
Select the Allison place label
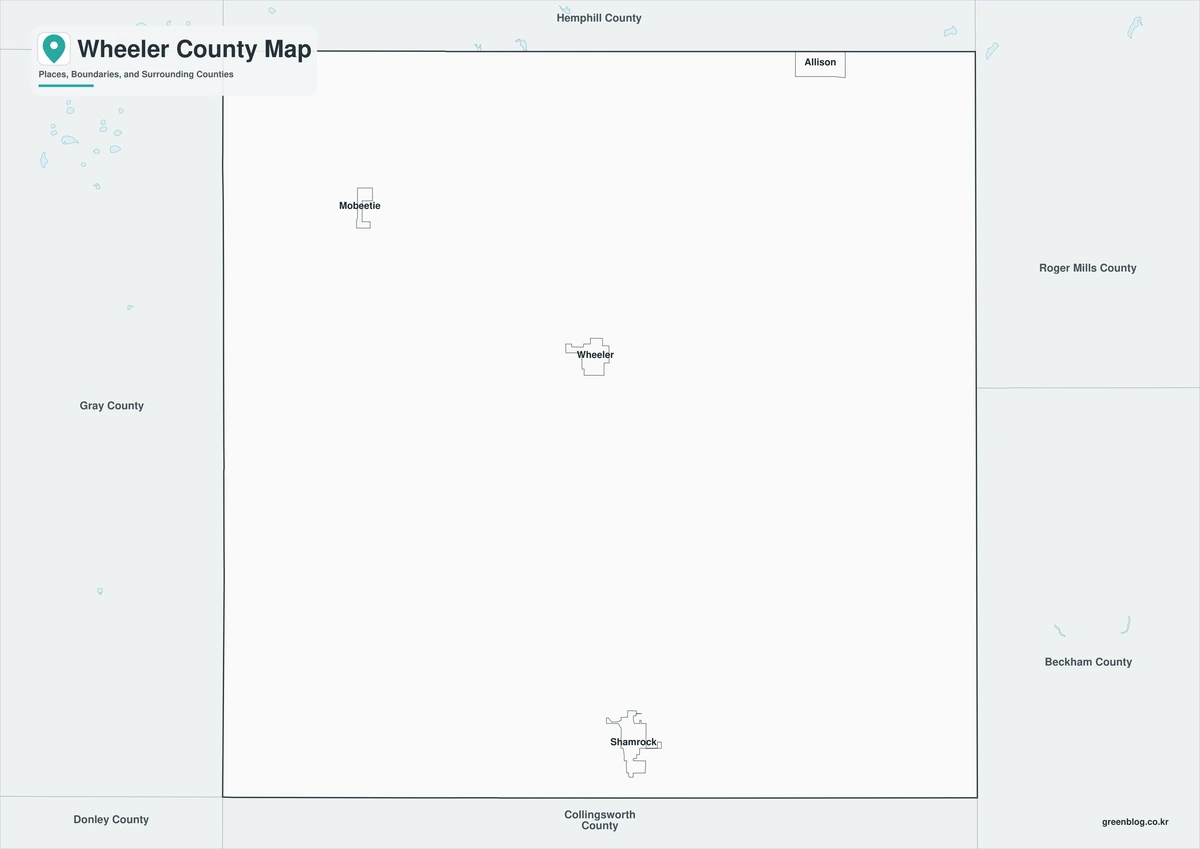820,62
